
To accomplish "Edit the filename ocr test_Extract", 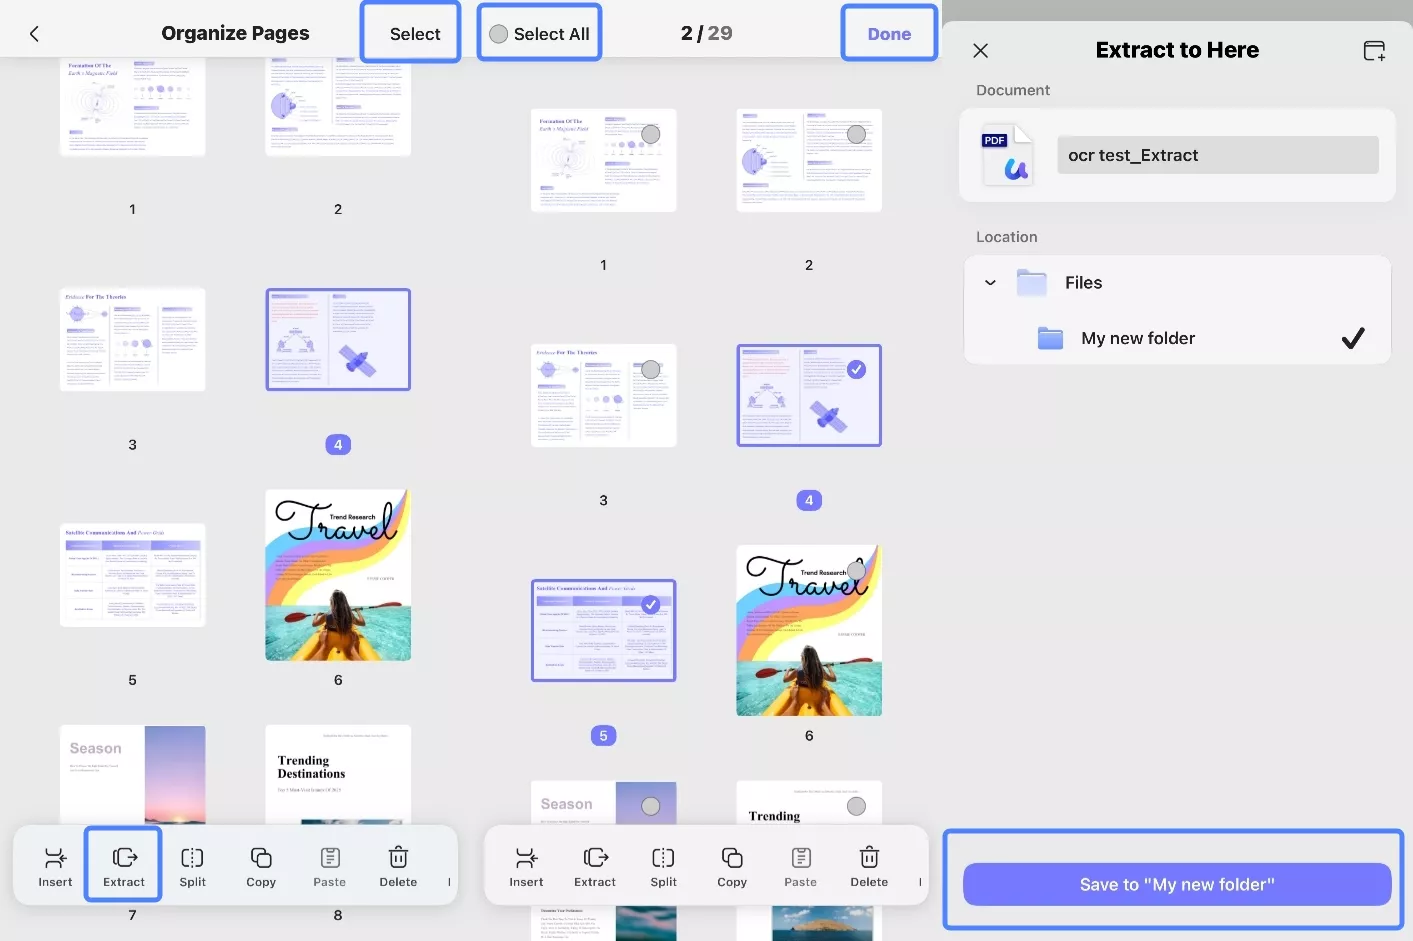I will click(x=1217, y=155).
